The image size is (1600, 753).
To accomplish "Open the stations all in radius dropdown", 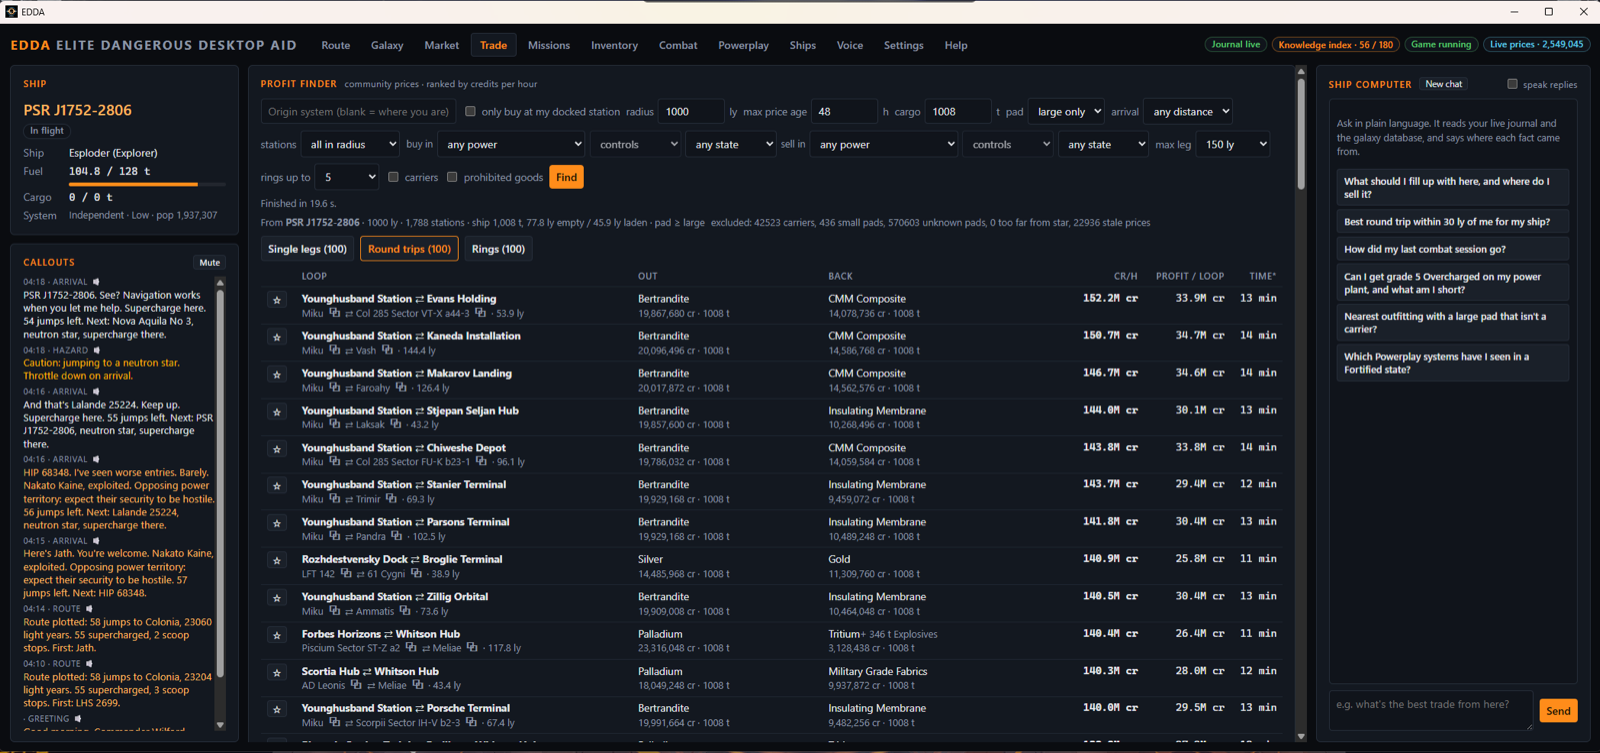I will pos(350,144).
